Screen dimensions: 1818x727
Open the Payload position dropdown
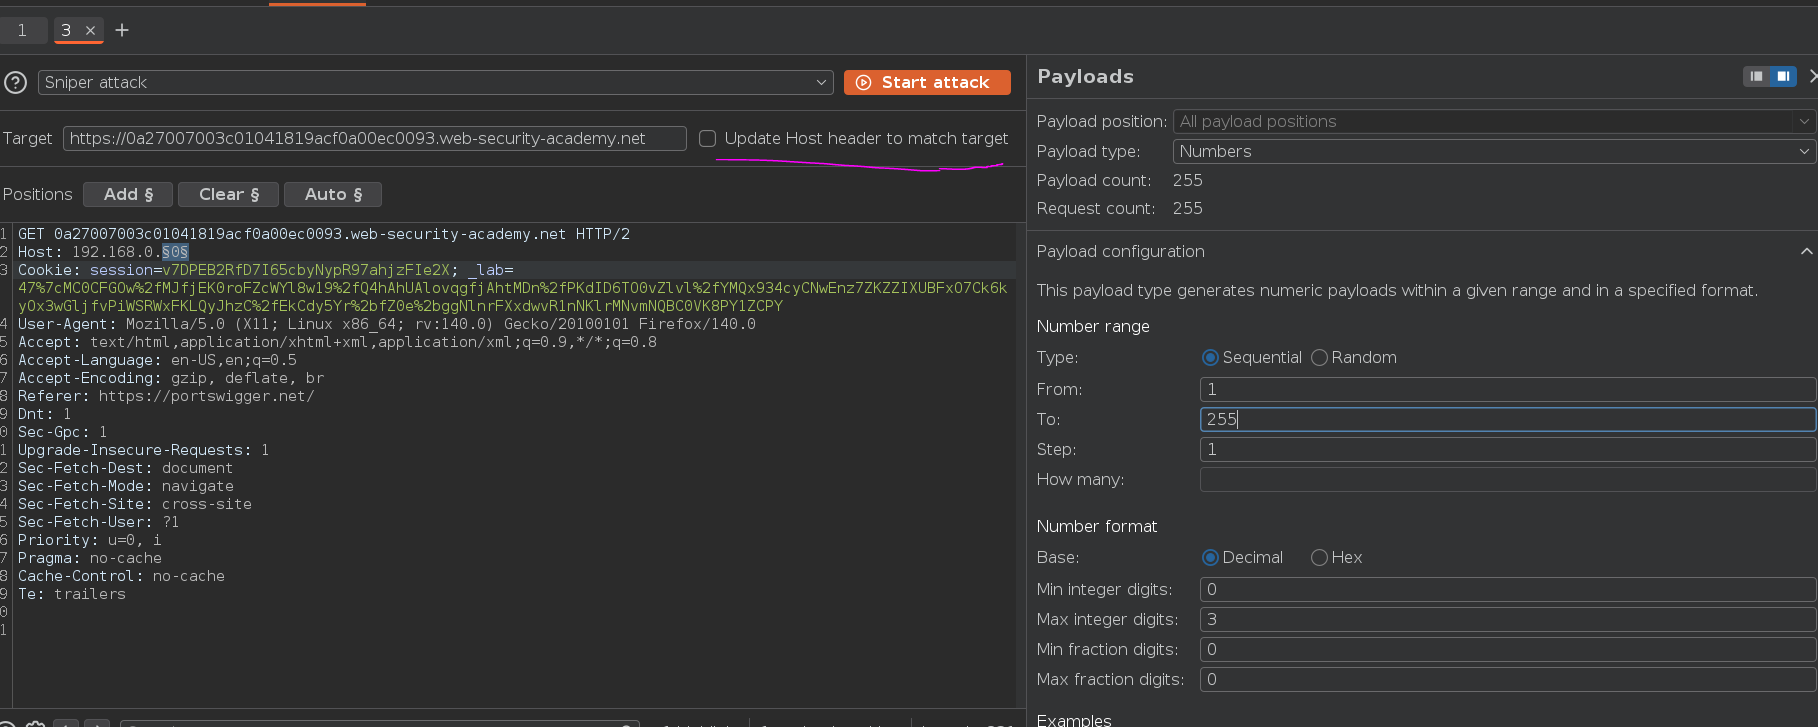point(1494,121)
